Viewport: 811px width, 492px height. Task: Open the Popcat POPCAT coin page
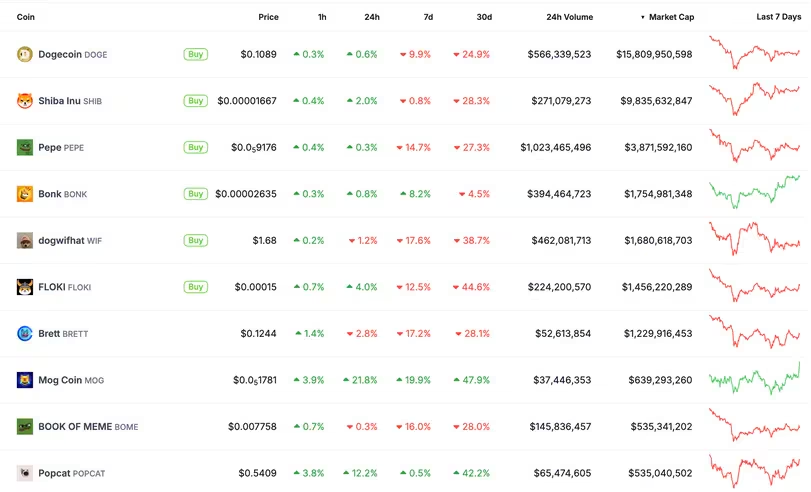tap(71, 473)
